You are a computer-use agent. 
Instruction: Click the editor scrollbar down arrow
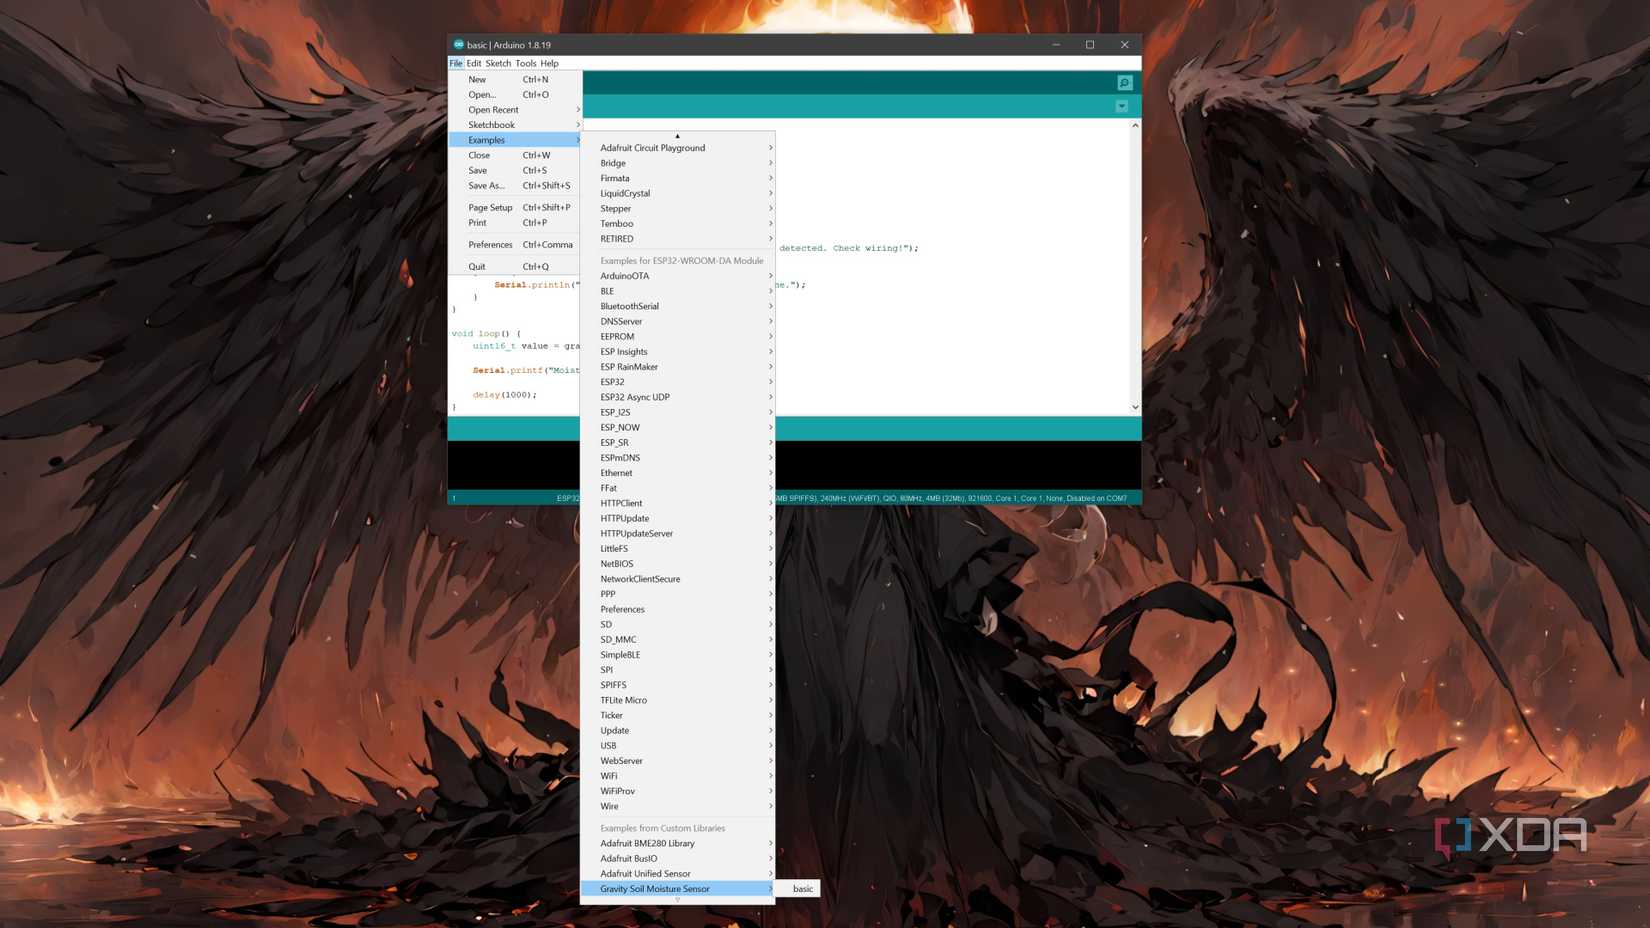[x=1135, y=407]
